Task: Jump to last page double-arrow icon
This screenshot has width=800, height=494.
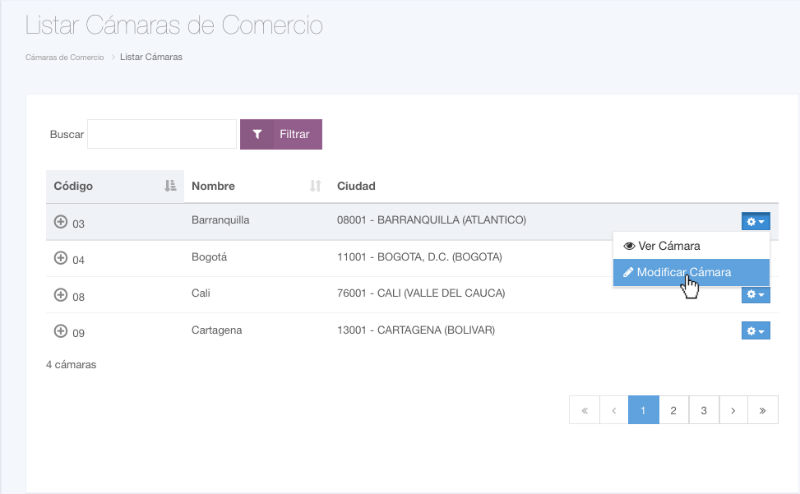Action: 763,410
